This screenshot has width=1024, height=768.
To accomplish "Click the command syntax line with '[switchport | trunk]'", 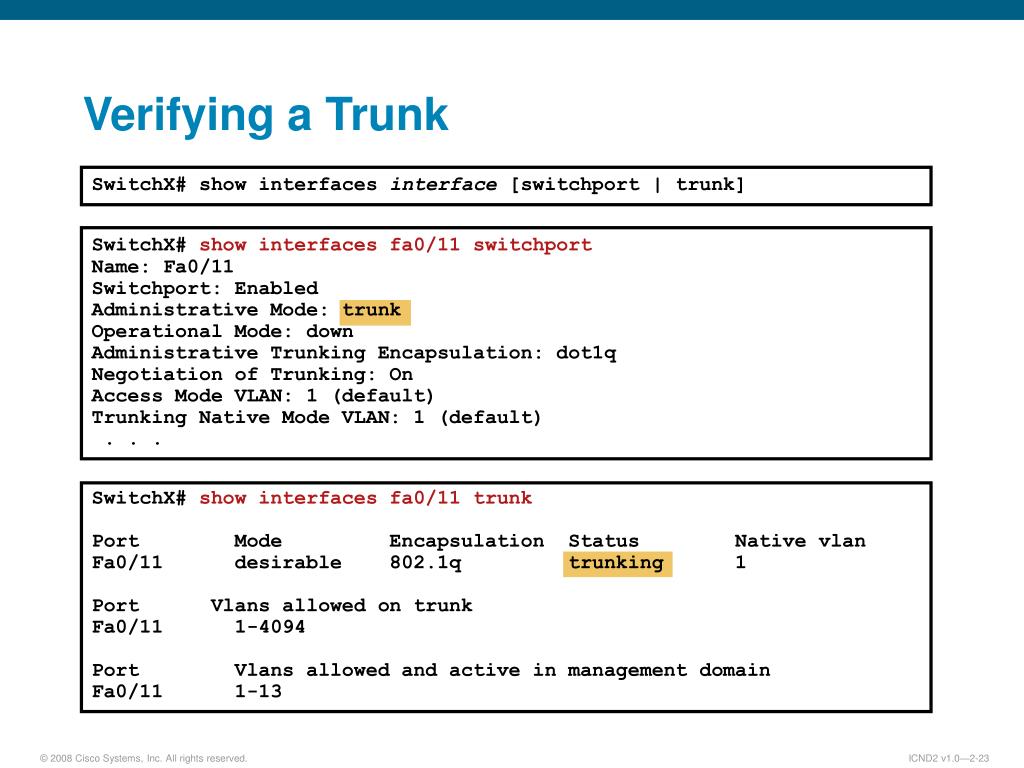I will [x=418, y=185].
